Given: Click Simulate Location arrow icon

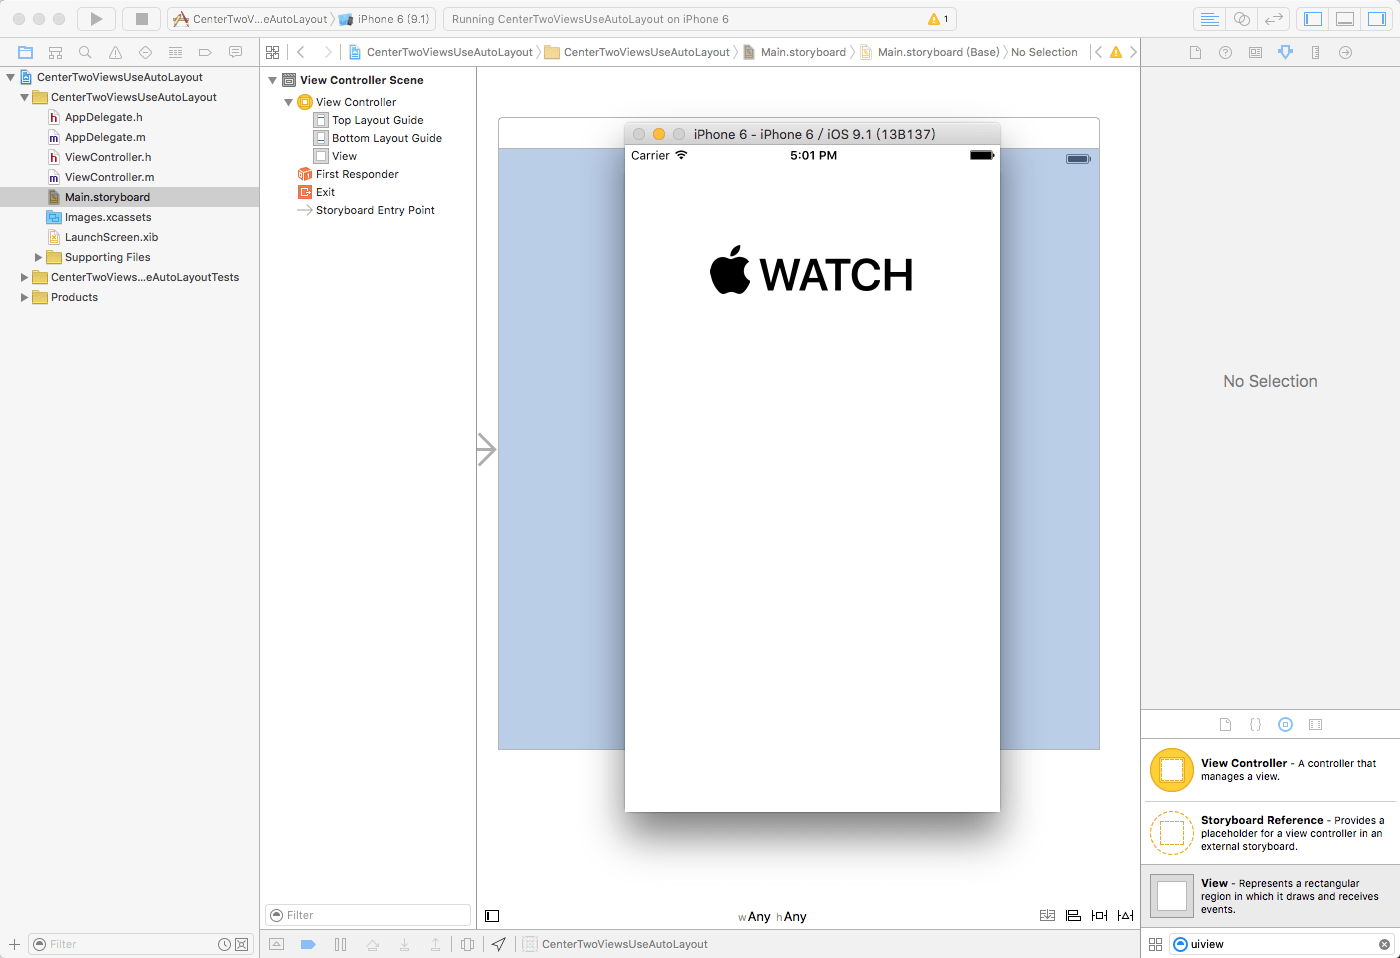Looking at the screenshot, I should tap(499, 944).
